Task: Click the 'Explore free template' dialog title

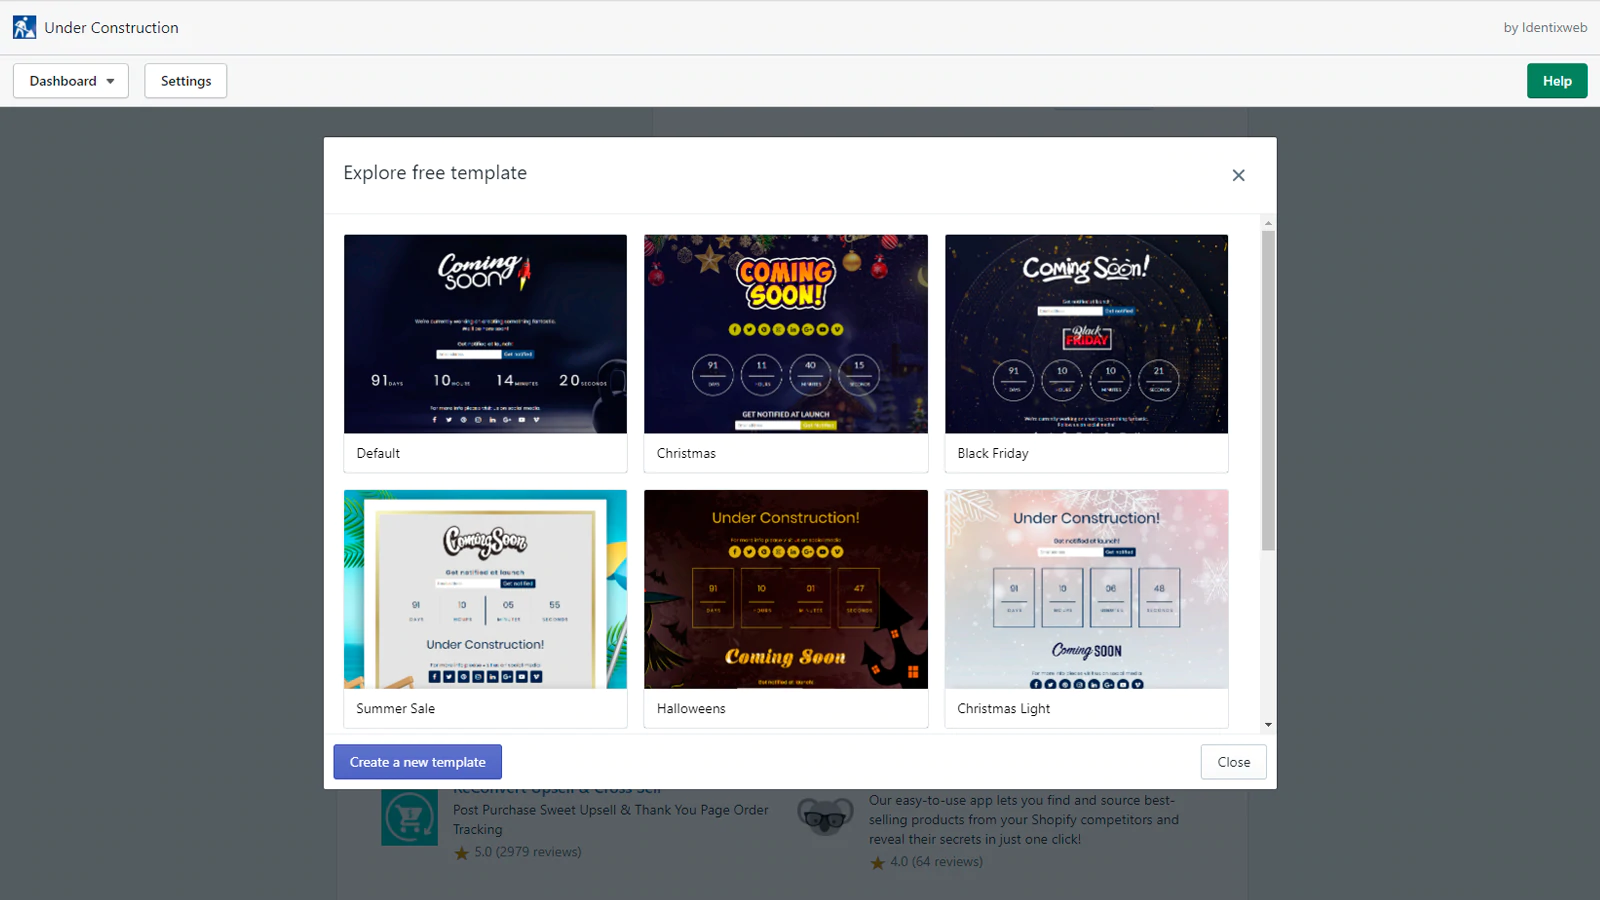Action: (435, 173)
